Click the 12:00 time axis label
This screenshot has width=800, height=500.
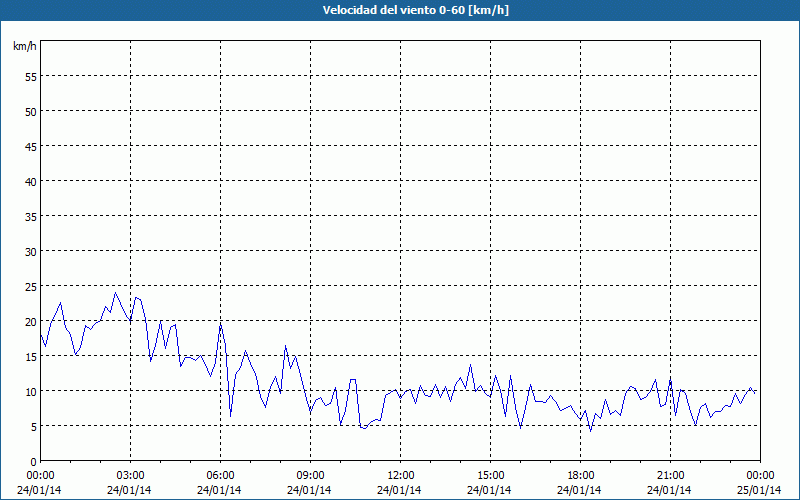401,476
